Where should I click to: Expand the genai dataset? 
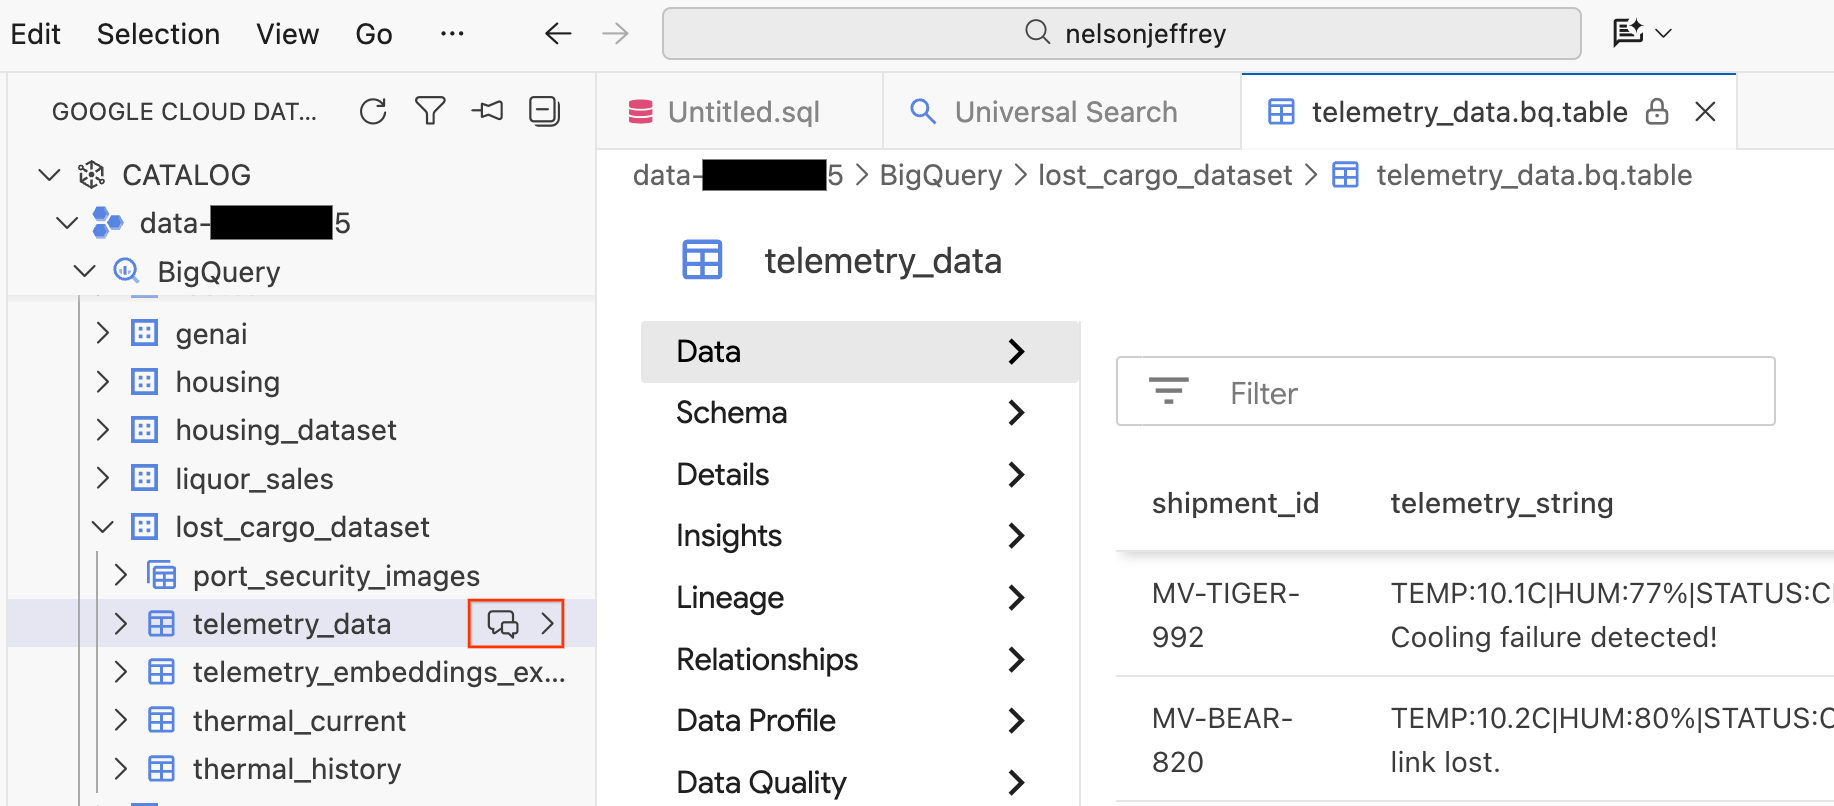click(102, 333)
